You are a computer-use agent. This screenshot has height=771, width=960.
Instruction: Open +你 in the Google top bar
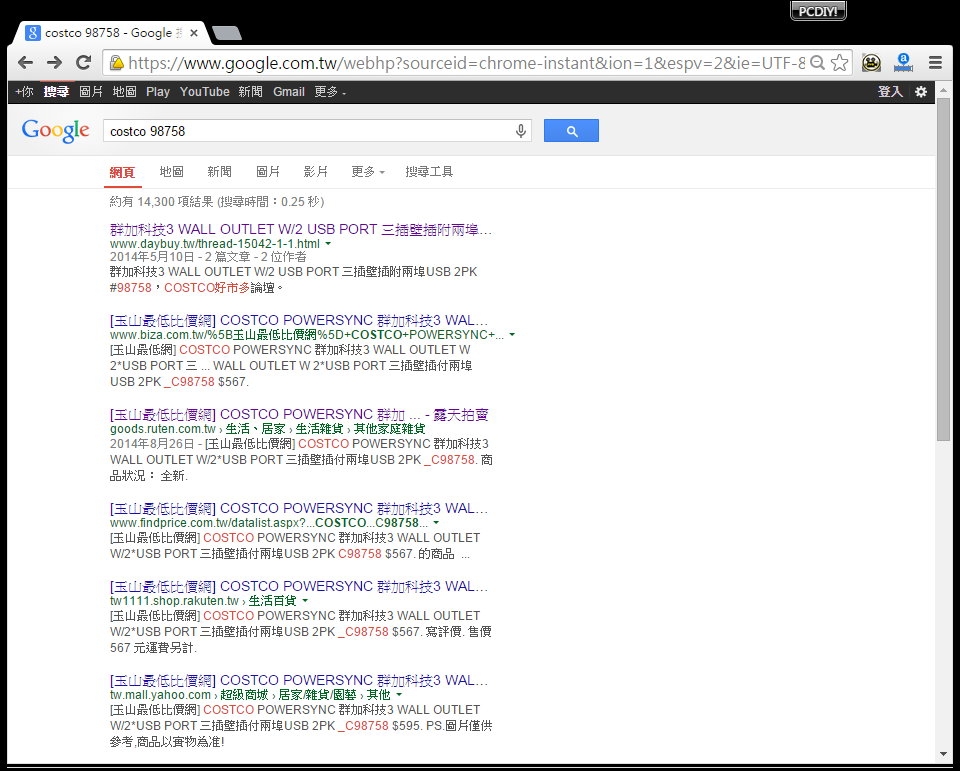point(24,92)
